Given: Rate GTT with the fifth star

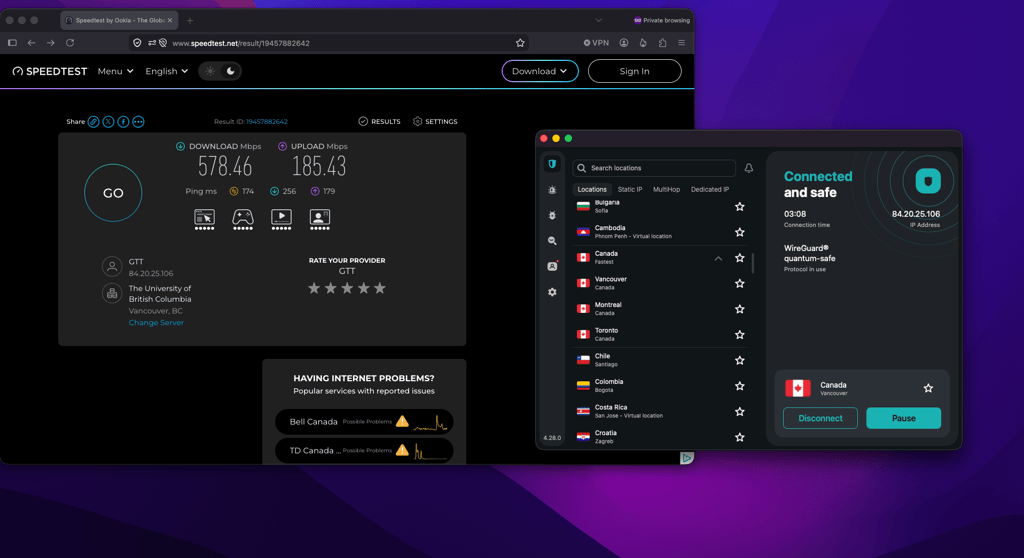Looking at the screenshot, I should (x=379, y=288).
